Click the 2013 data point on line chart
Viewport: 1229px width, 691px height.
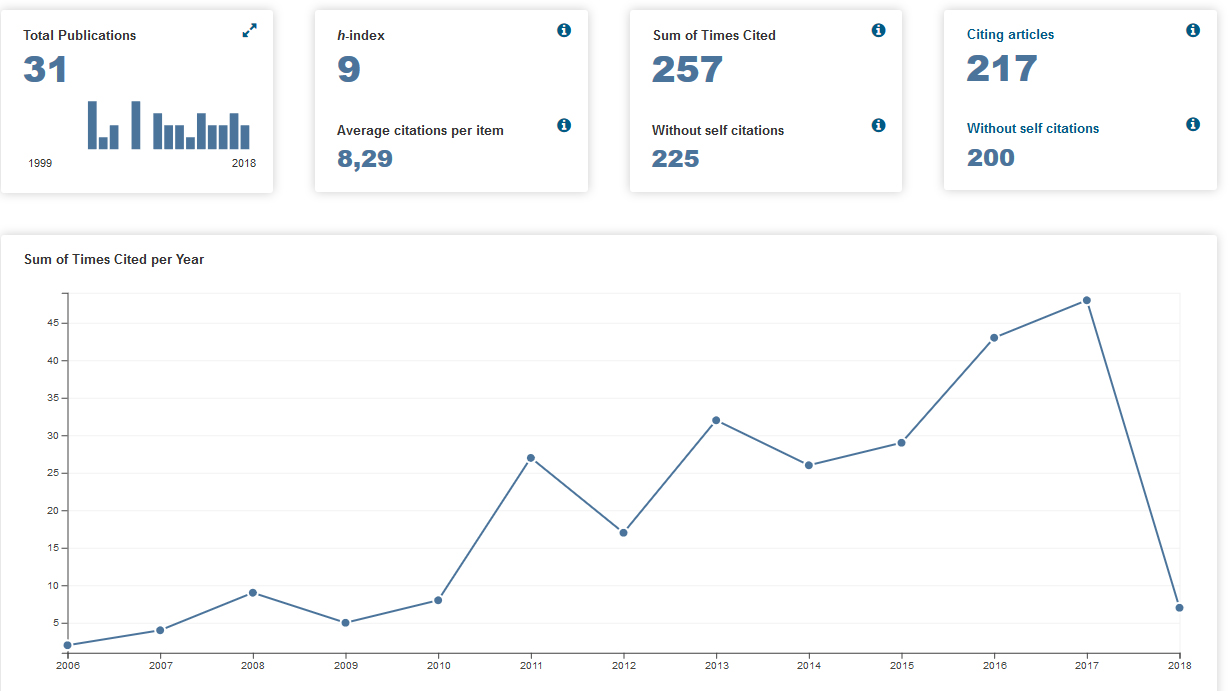tap(716, 420)
